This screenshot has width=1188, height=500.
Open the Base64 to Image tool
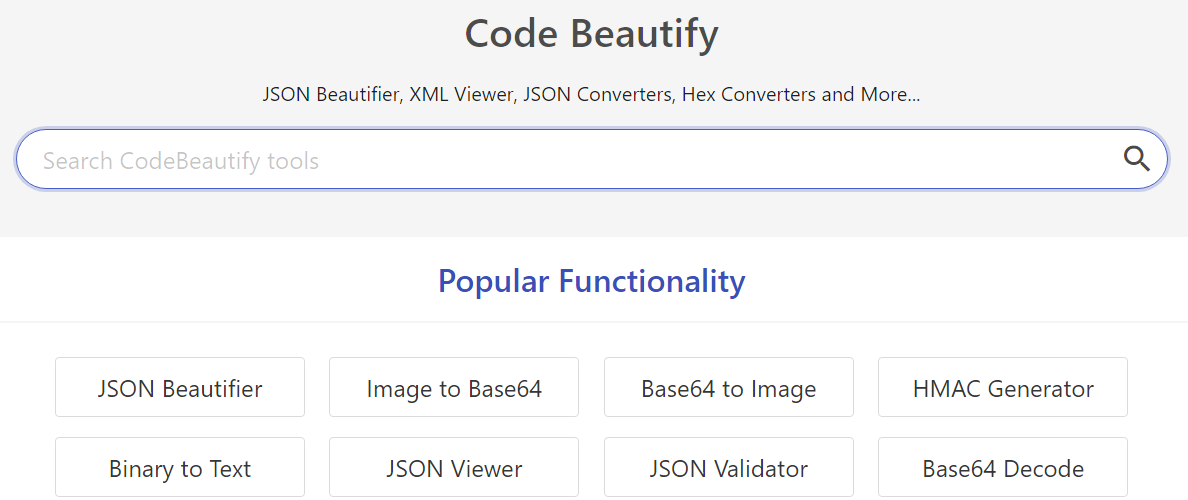click(728, 388)
